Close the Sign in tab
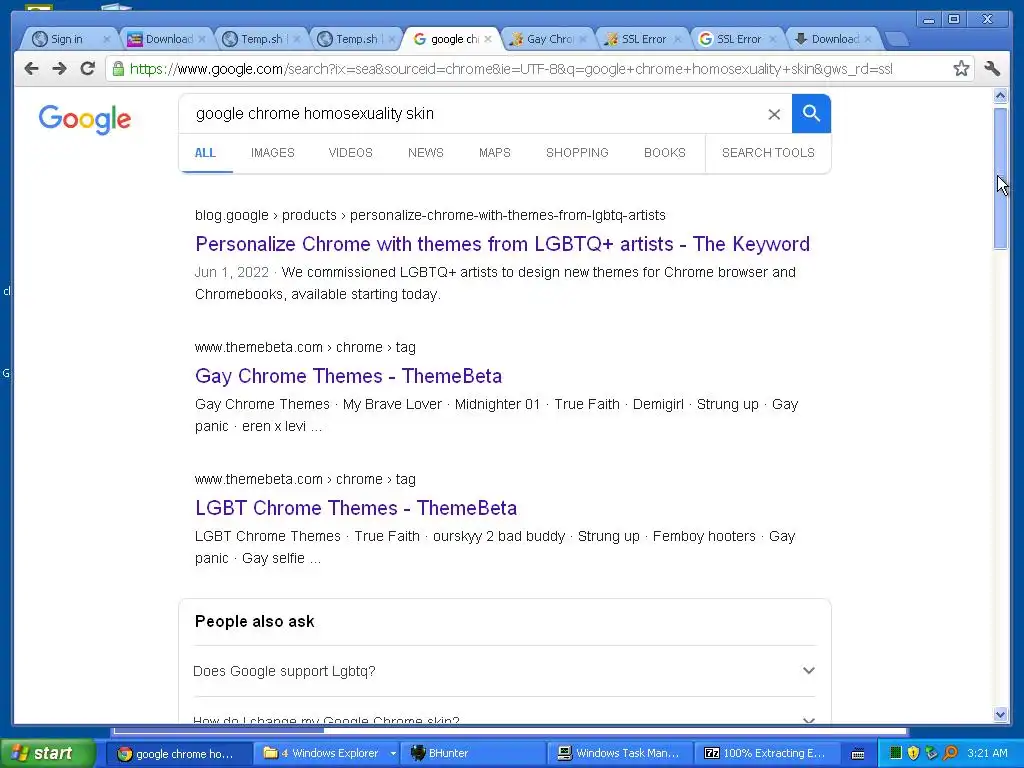The width and height of the screenshot is (1024, 768). [106, 39]
